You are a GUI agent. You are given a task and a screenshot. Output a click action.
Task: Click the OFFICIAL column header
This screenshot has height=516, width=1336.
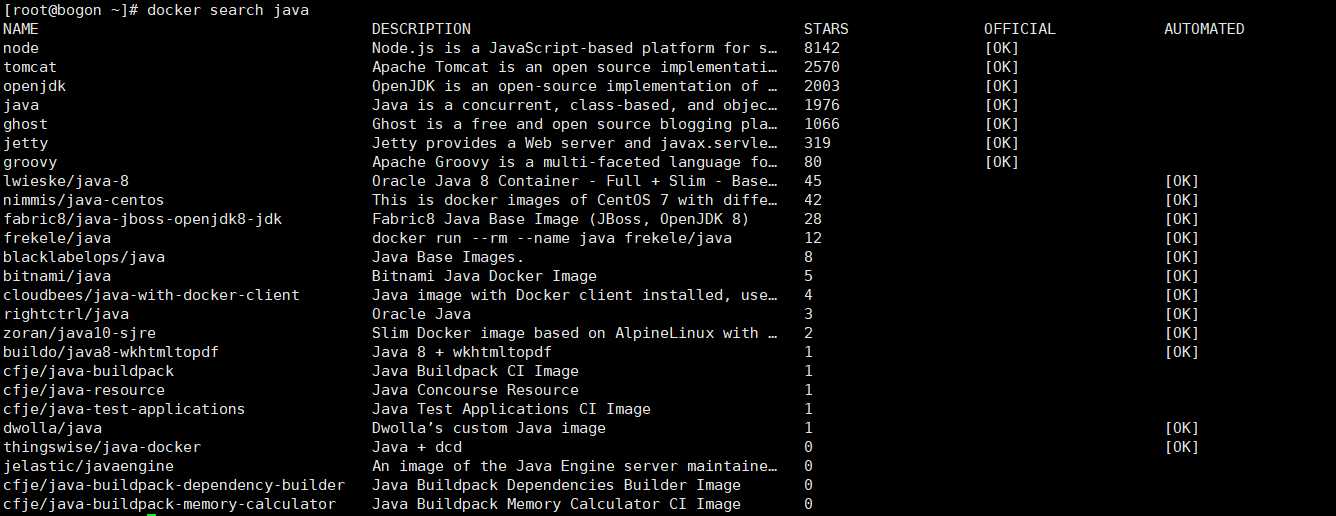click(1020, 29)
